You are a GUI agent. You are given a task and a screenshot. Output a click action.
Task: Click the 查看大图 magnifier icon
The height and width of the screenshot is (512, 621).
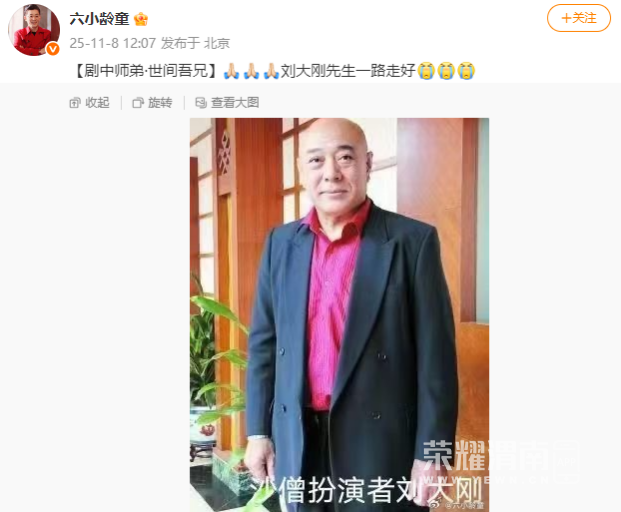(201, 103)
